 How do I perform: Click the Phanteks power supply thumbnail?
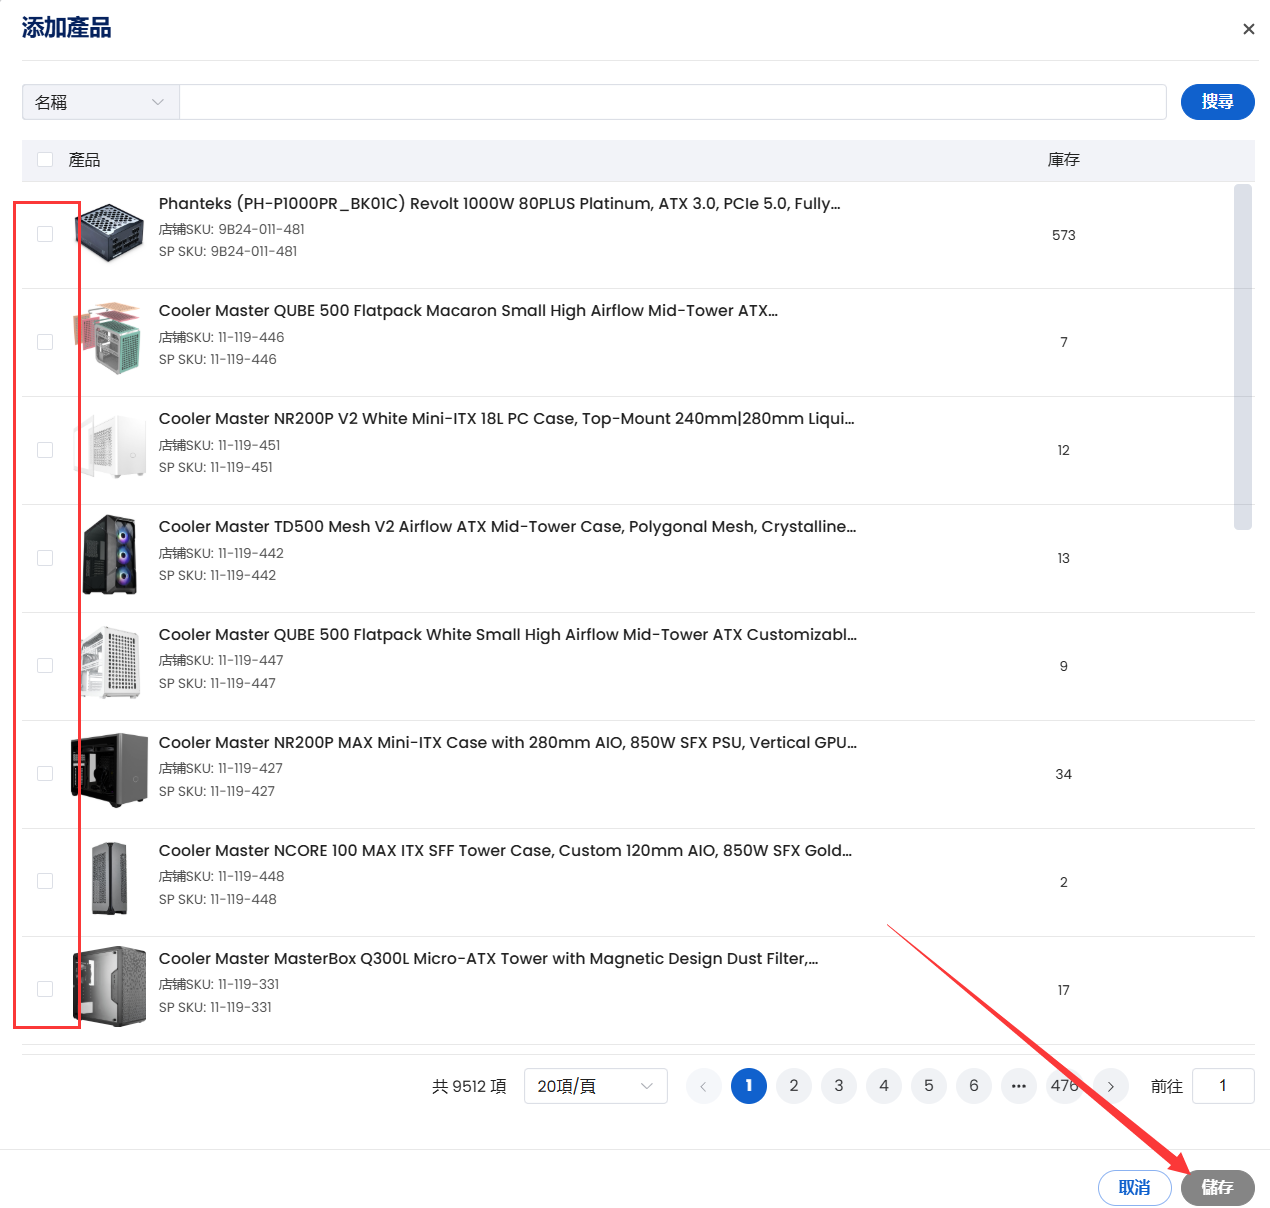[110, 233]
